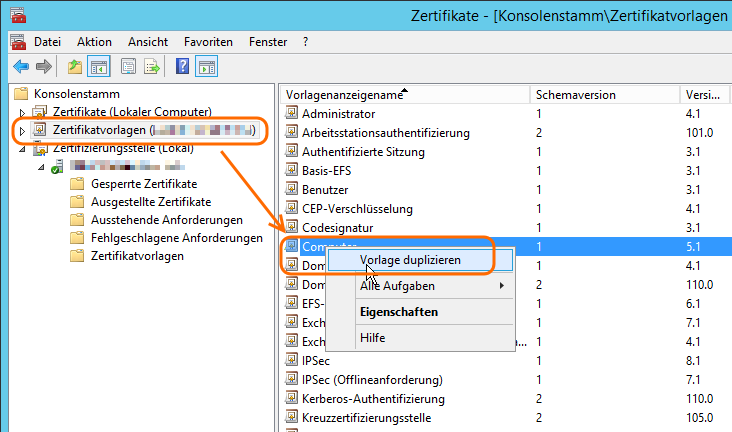Expand the Zertifikate (Lokaler Computer) node

pyautogui.click(x=22, y=112)
